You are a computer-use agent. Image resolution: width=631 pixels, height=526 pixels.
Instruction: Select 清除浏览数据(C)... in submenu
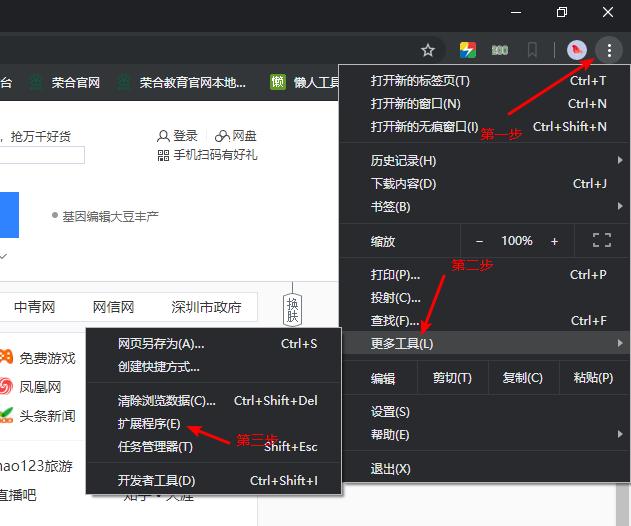tap(214, 401)
